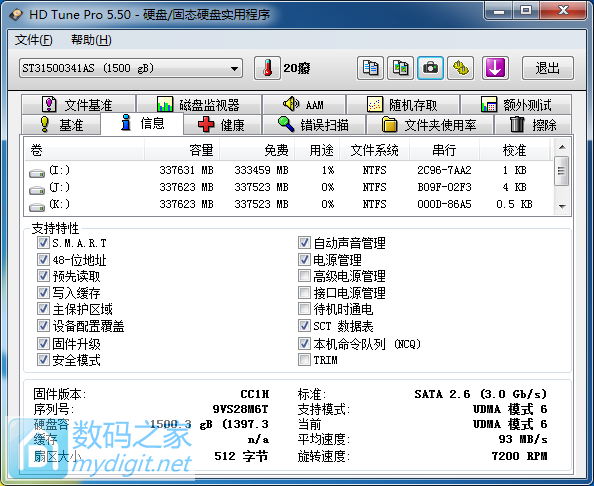
Task: Open the 磁盘监视器 tab
Action: click(199, 105)
